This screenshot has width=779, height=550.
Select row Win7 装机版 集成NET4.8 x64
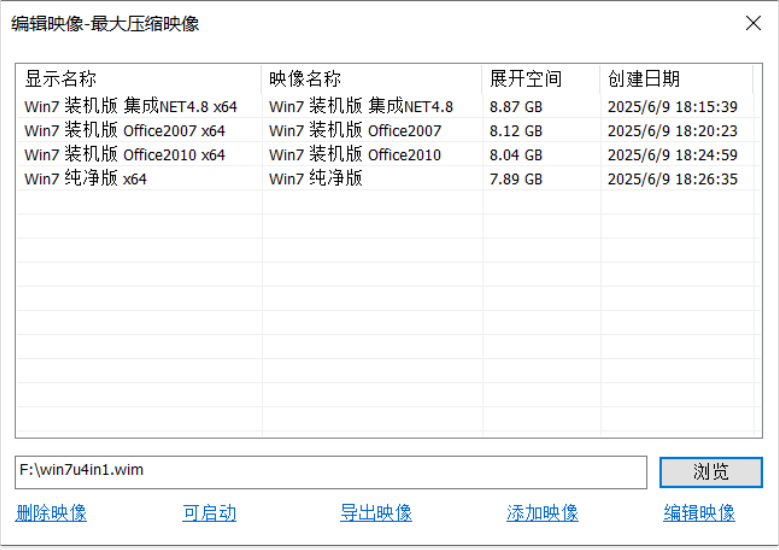[x=389, y=106]
